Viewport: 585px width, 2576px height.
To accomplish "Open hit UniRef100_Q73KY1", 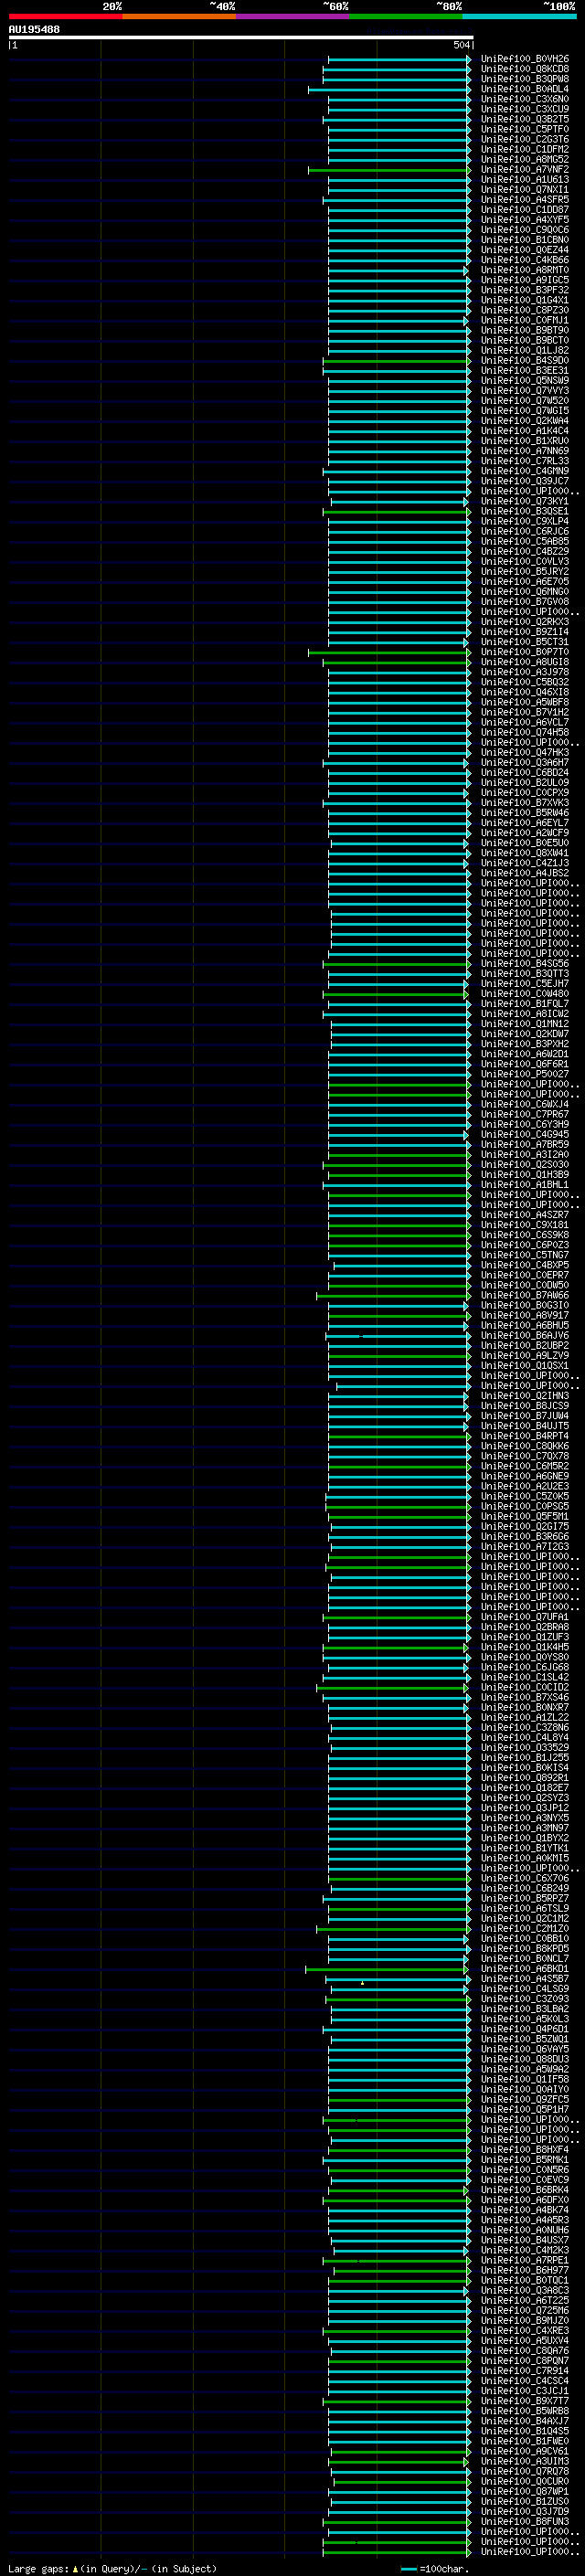I will click(524, 502).
